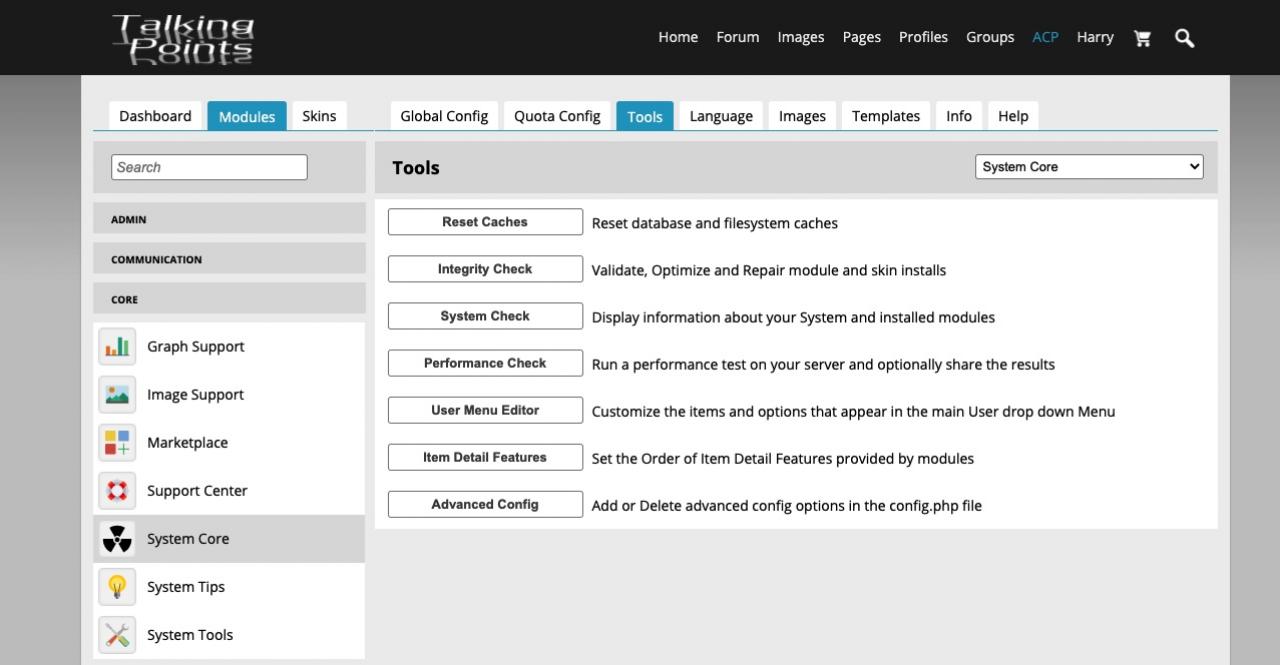Click 'Validate, Optimize and Repair module' description
Image resolution: width=1280 pixels, height=665 pixels.
pyautogui.click(x=769, y=270)
